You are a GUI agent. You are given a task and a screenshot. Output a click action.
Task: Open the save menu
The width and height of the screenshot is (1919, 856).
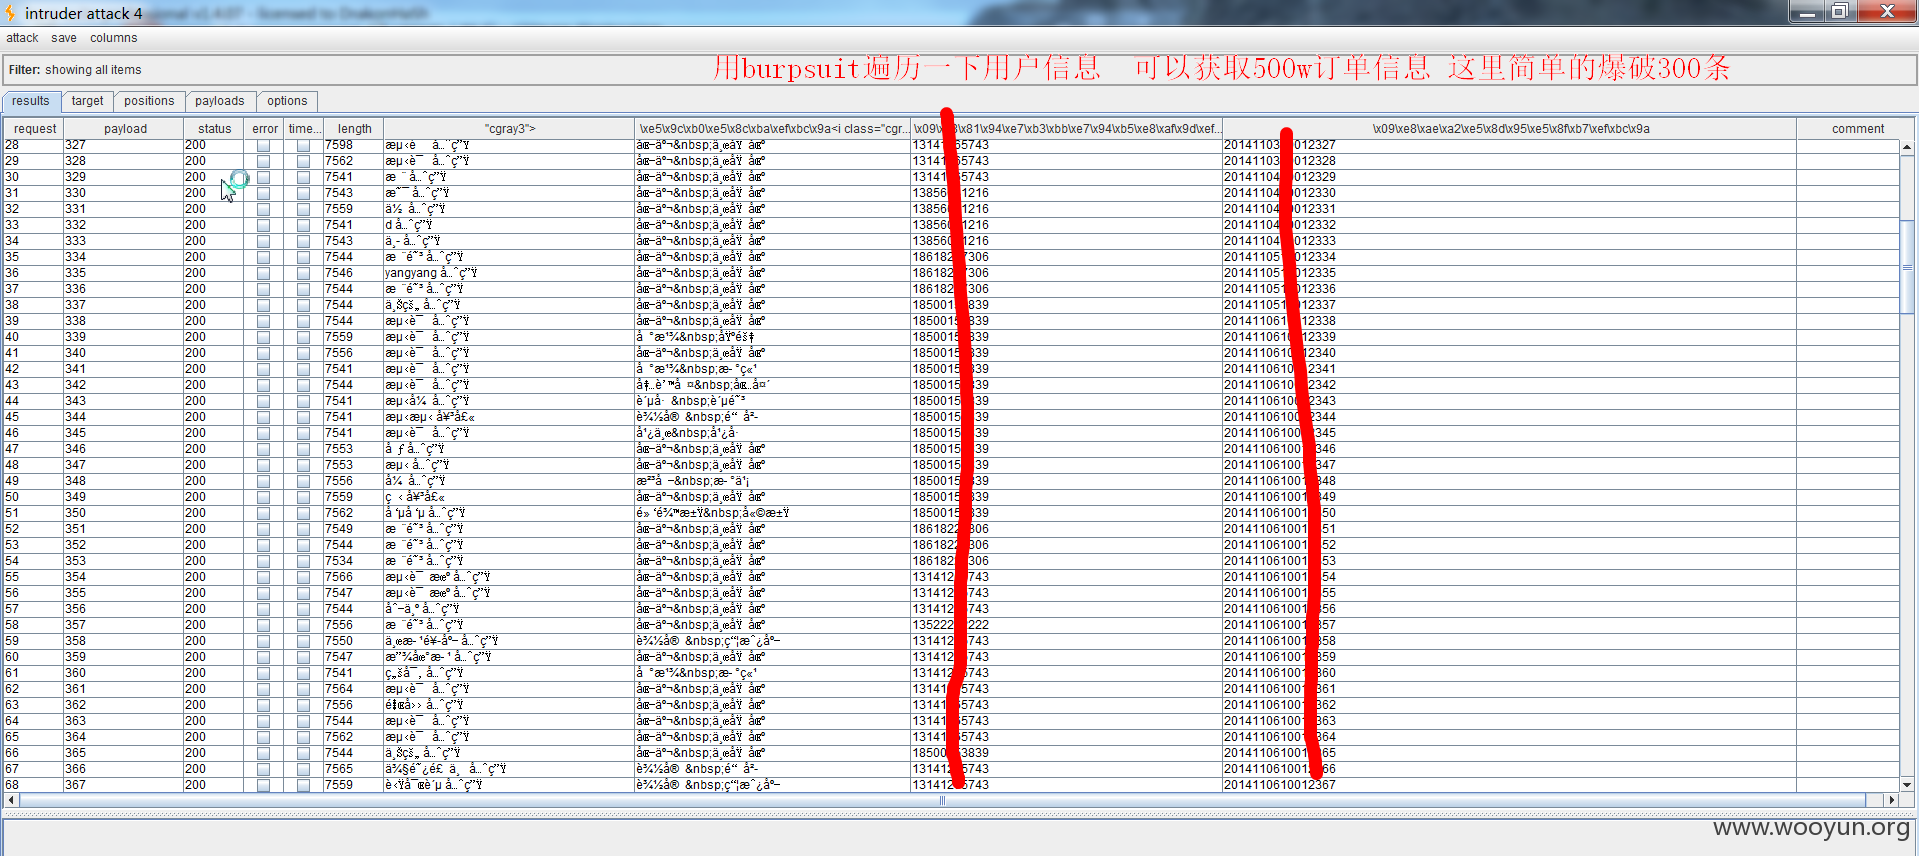[x=64, y=38]
